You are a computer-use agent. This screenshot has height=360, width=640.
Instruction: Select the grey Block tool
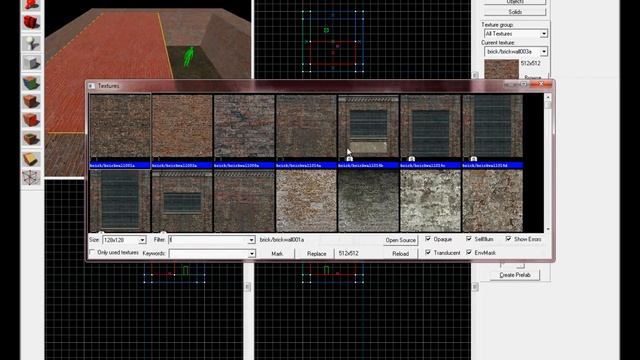point(31,63)
